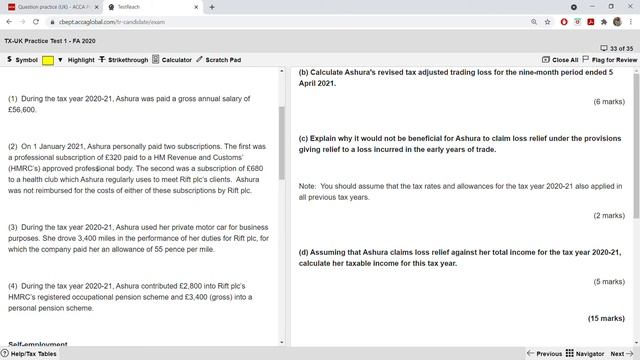Screen dimensions: 640x360
Task: Click the '(6 marks)' label
Action: click(x=609, y=102)
